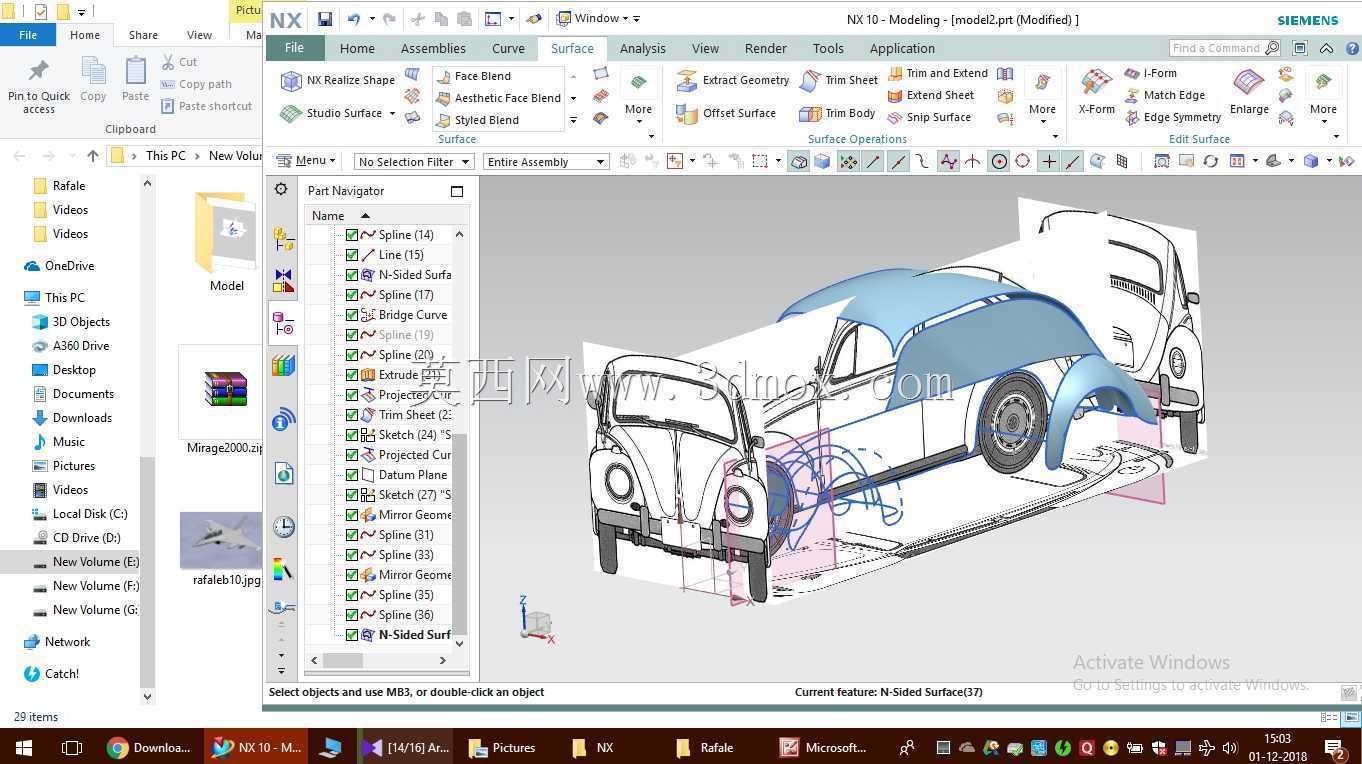Screen dimensions: 1362x764
Task: Expand More in Surface Operations group
Action: pyautogui.click(x=1042, y=96)
